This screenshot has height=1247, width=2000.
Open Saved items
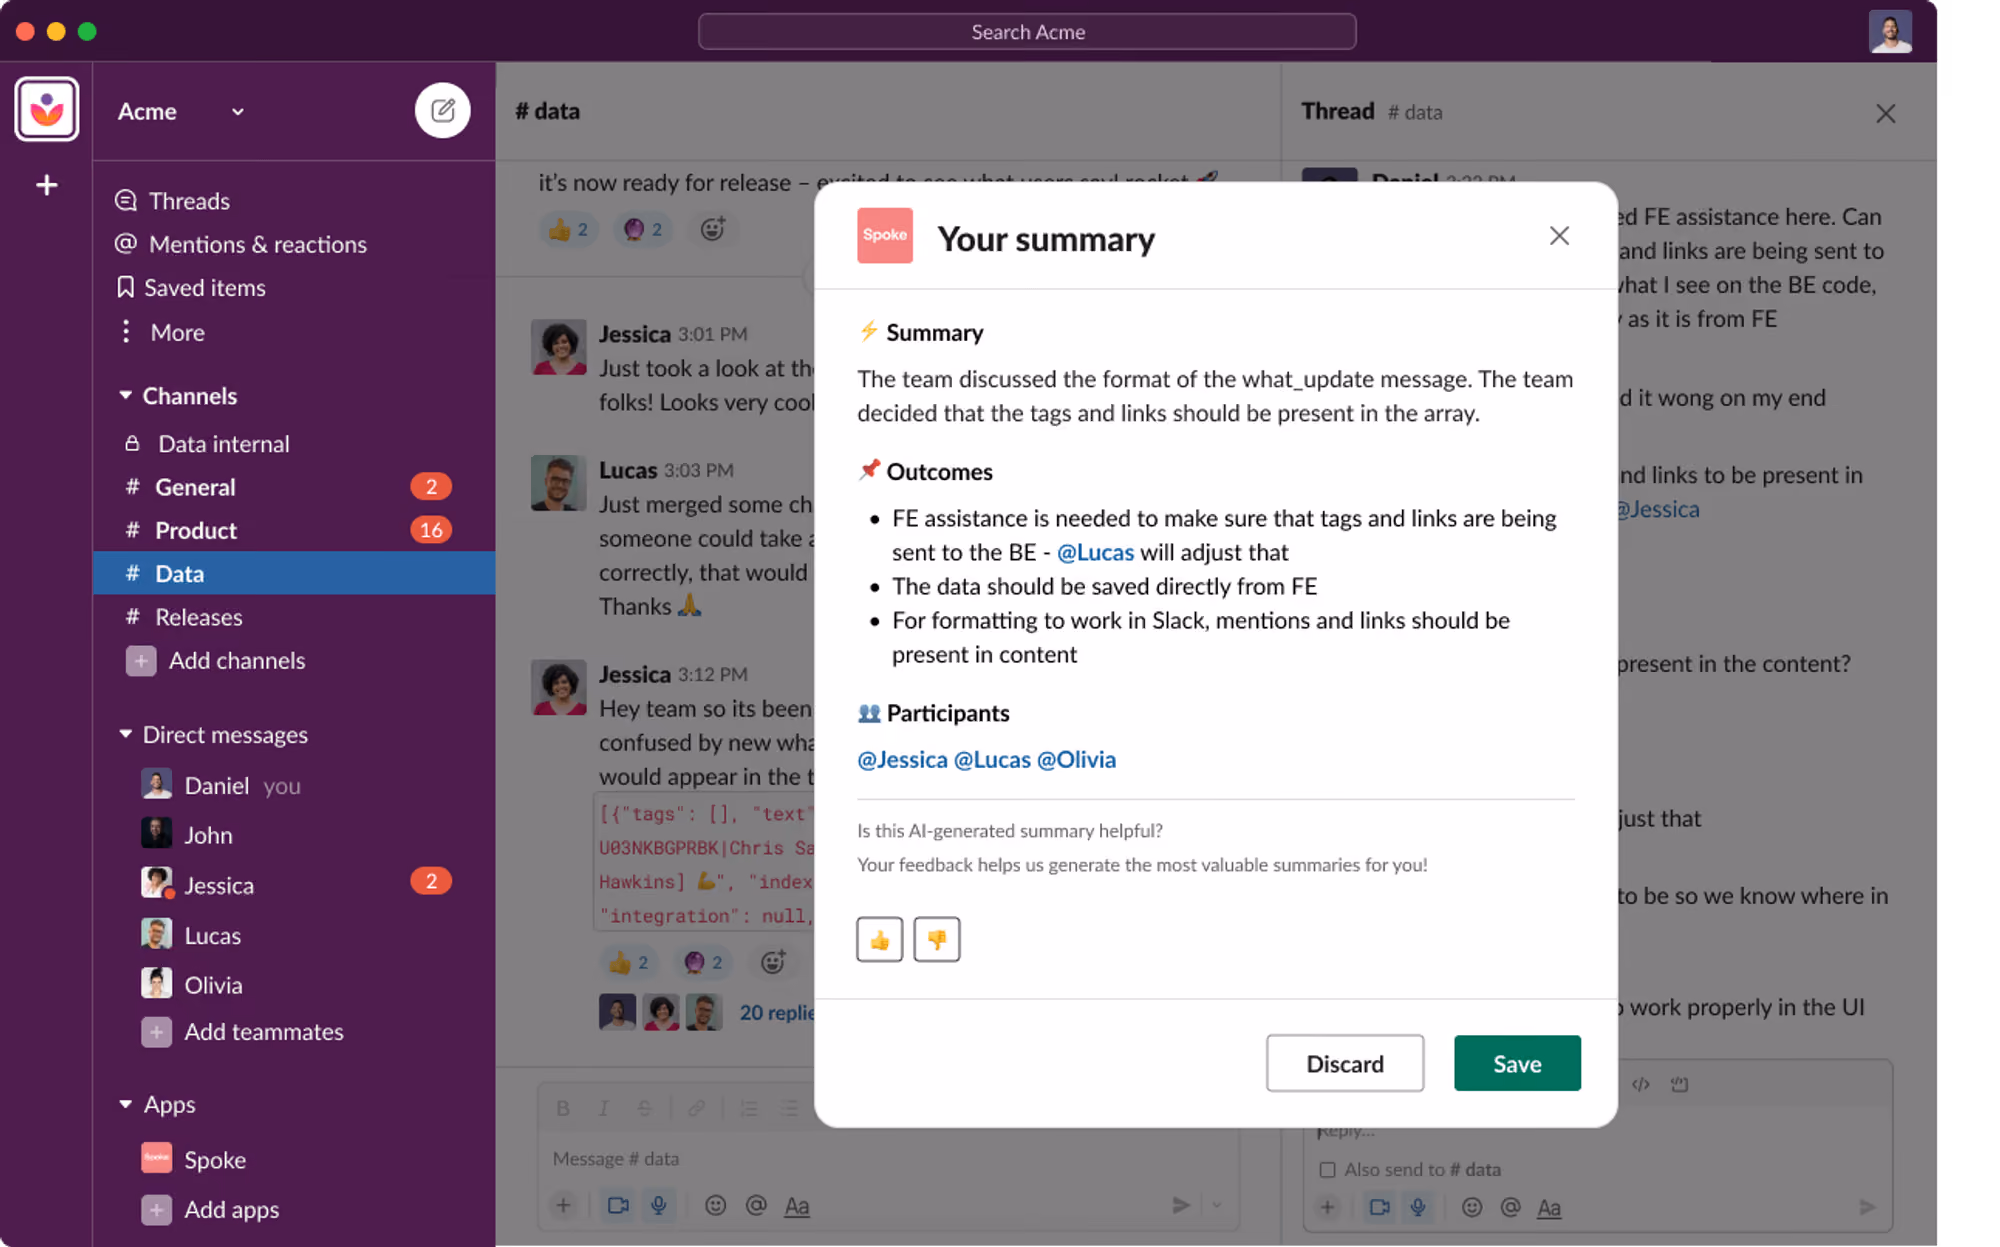190,287
